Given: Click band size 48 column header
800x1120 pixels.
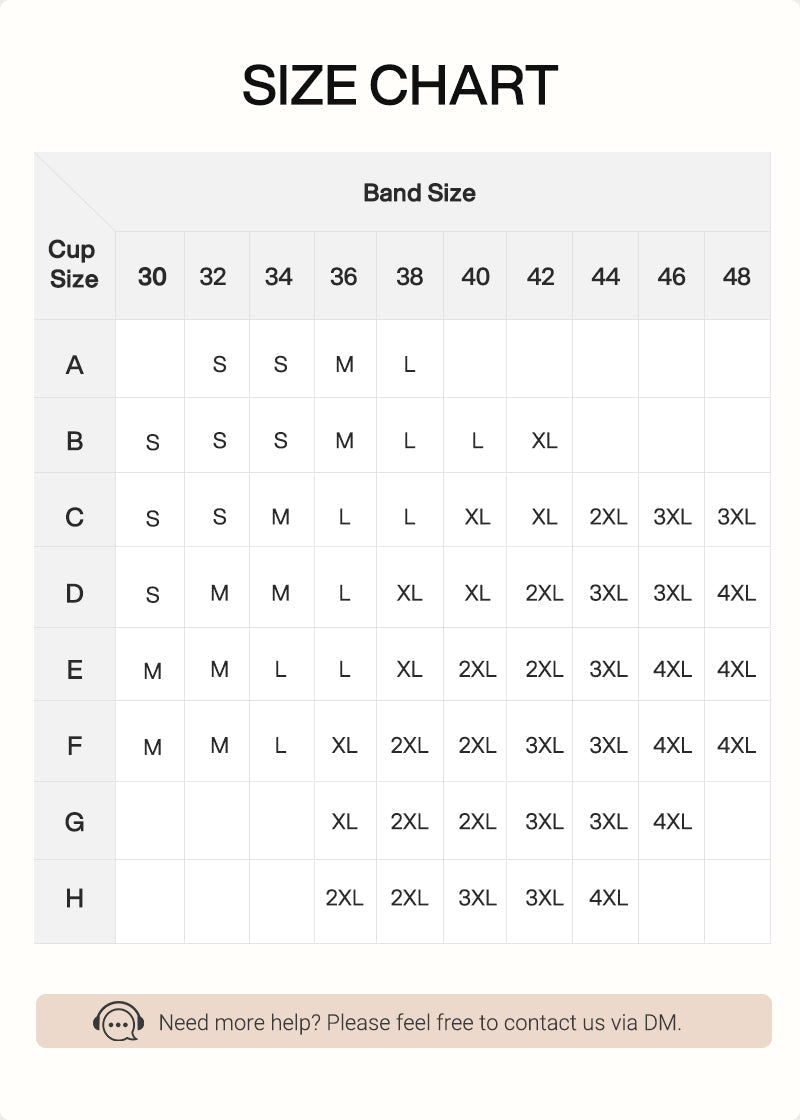Looking at the screenshot, I should [736, 276].
